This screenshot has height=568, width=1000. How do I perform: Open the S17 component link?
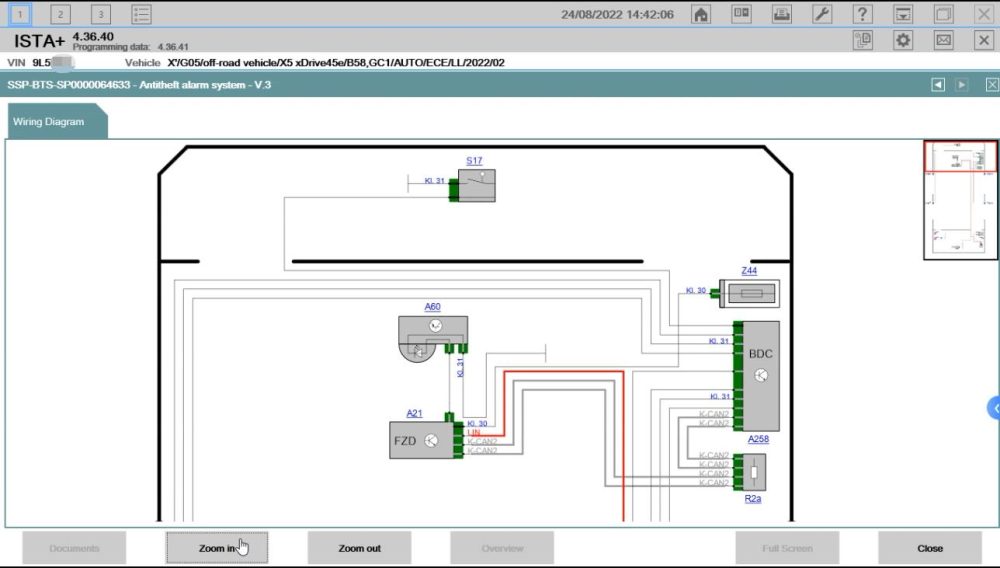(x=474, y=161)
